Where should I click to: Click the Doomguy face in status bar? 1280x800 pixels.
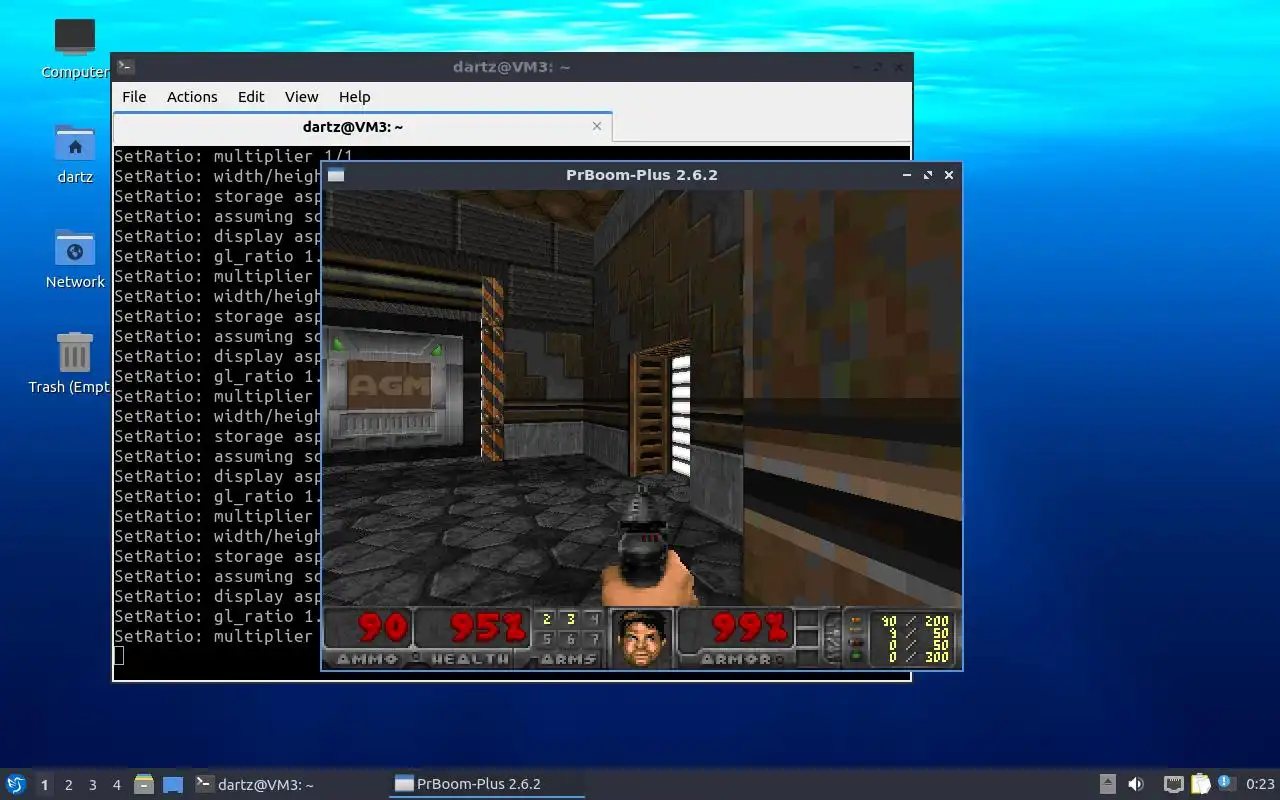coord(641,638)
